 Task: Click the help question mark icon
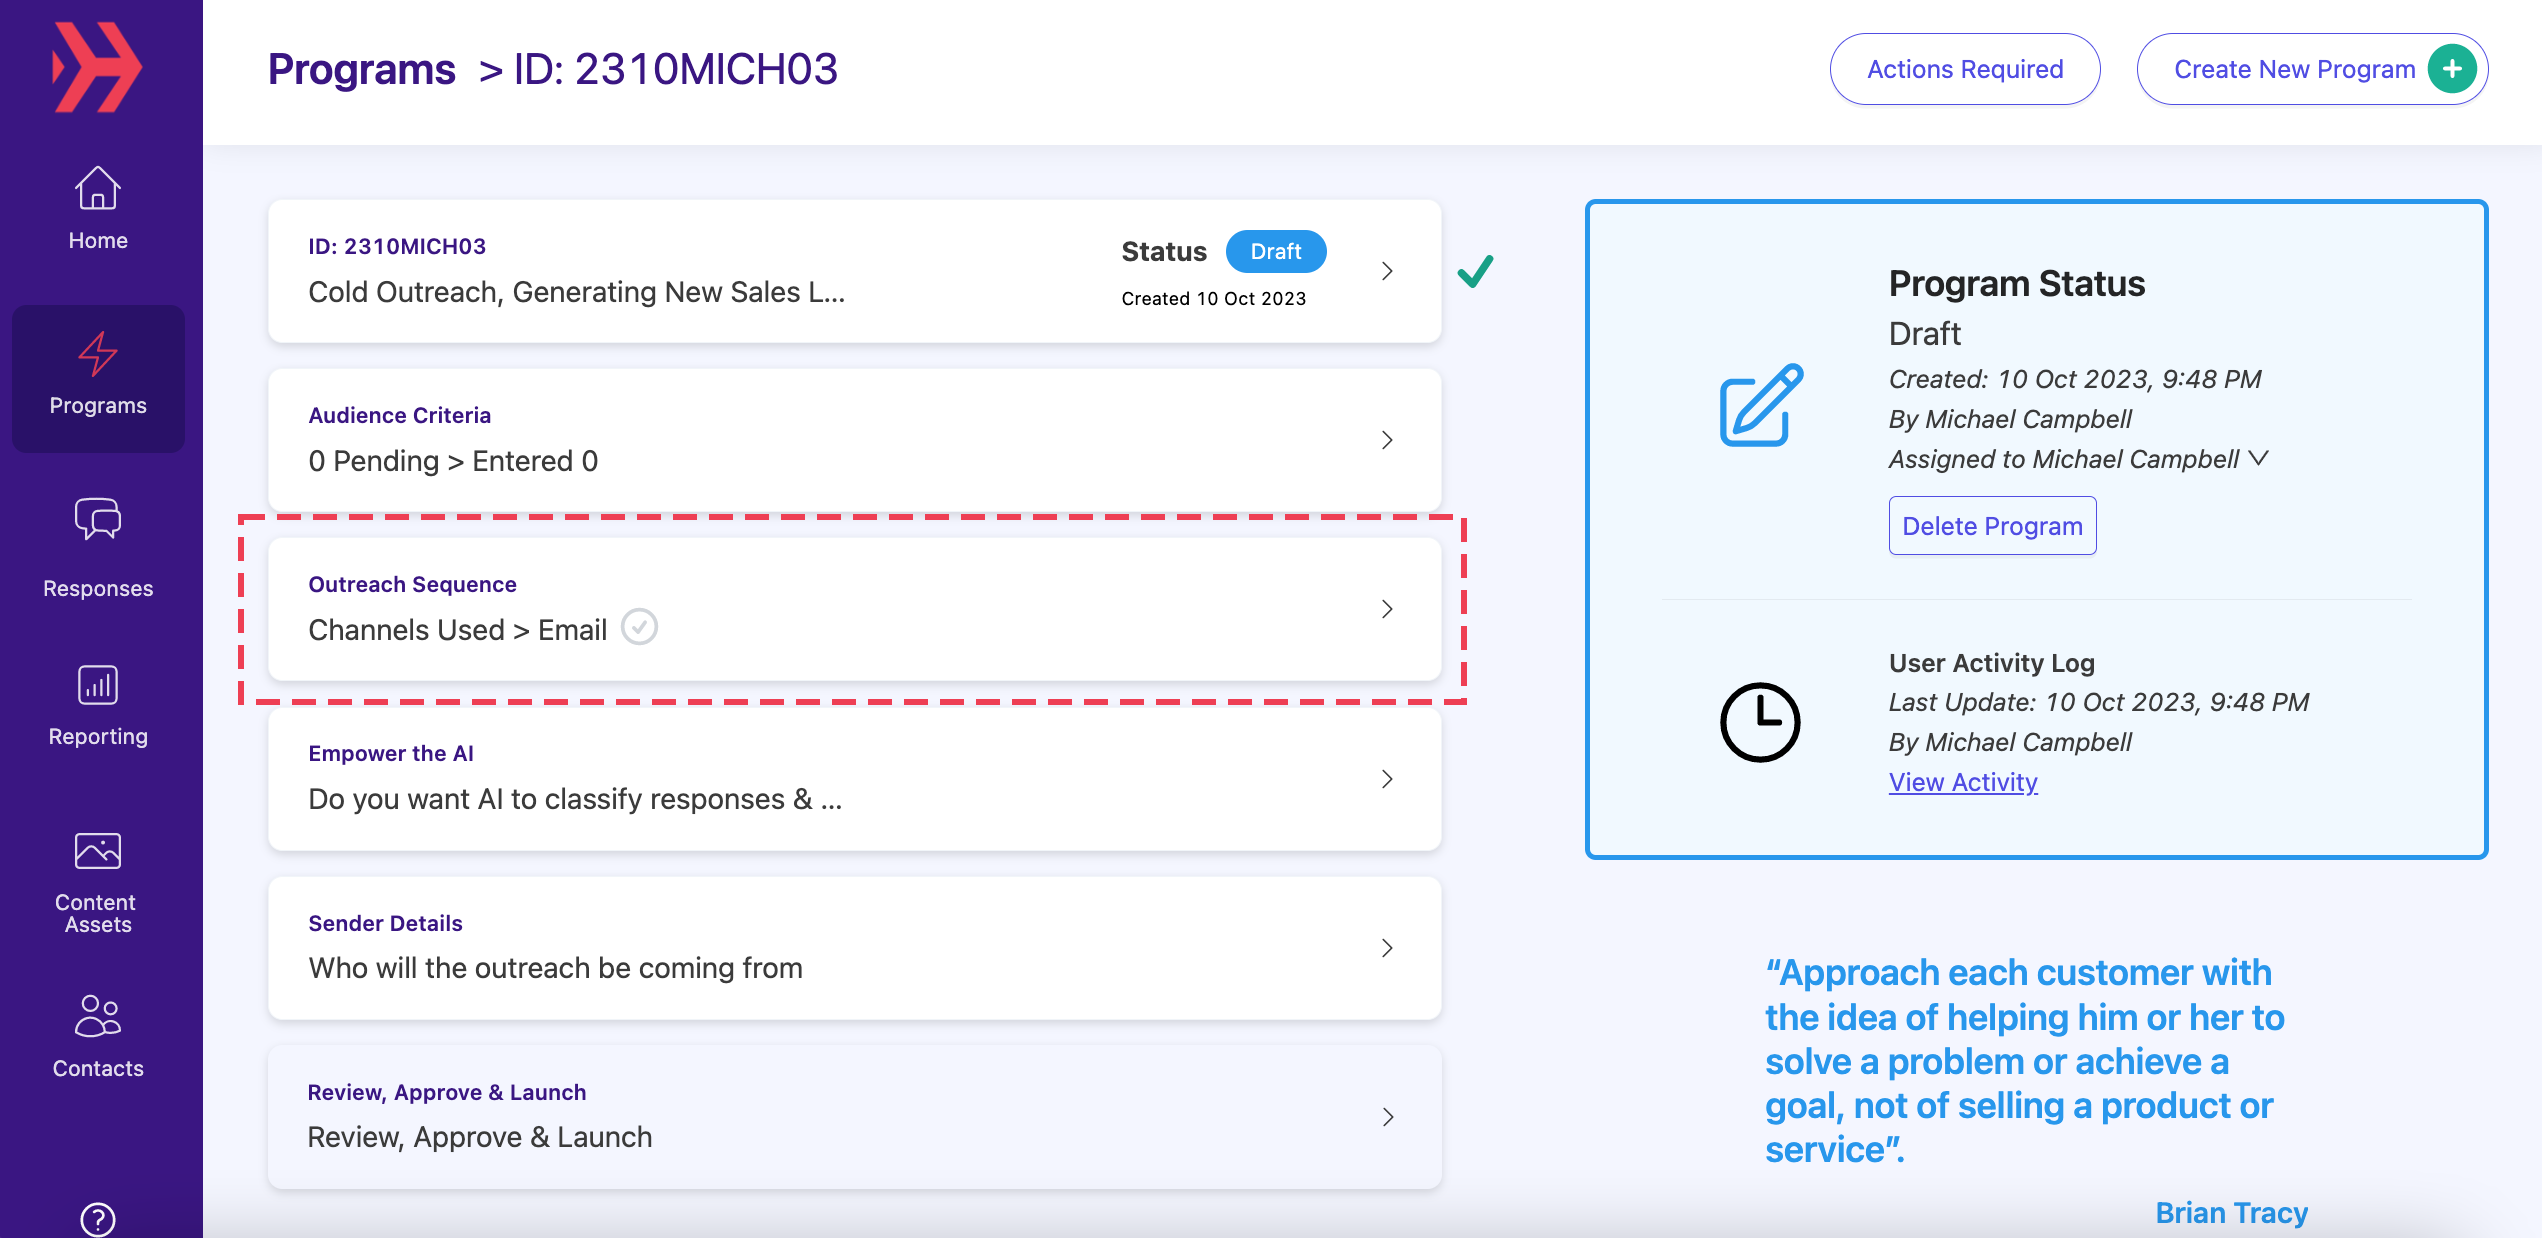(98, 1219)
